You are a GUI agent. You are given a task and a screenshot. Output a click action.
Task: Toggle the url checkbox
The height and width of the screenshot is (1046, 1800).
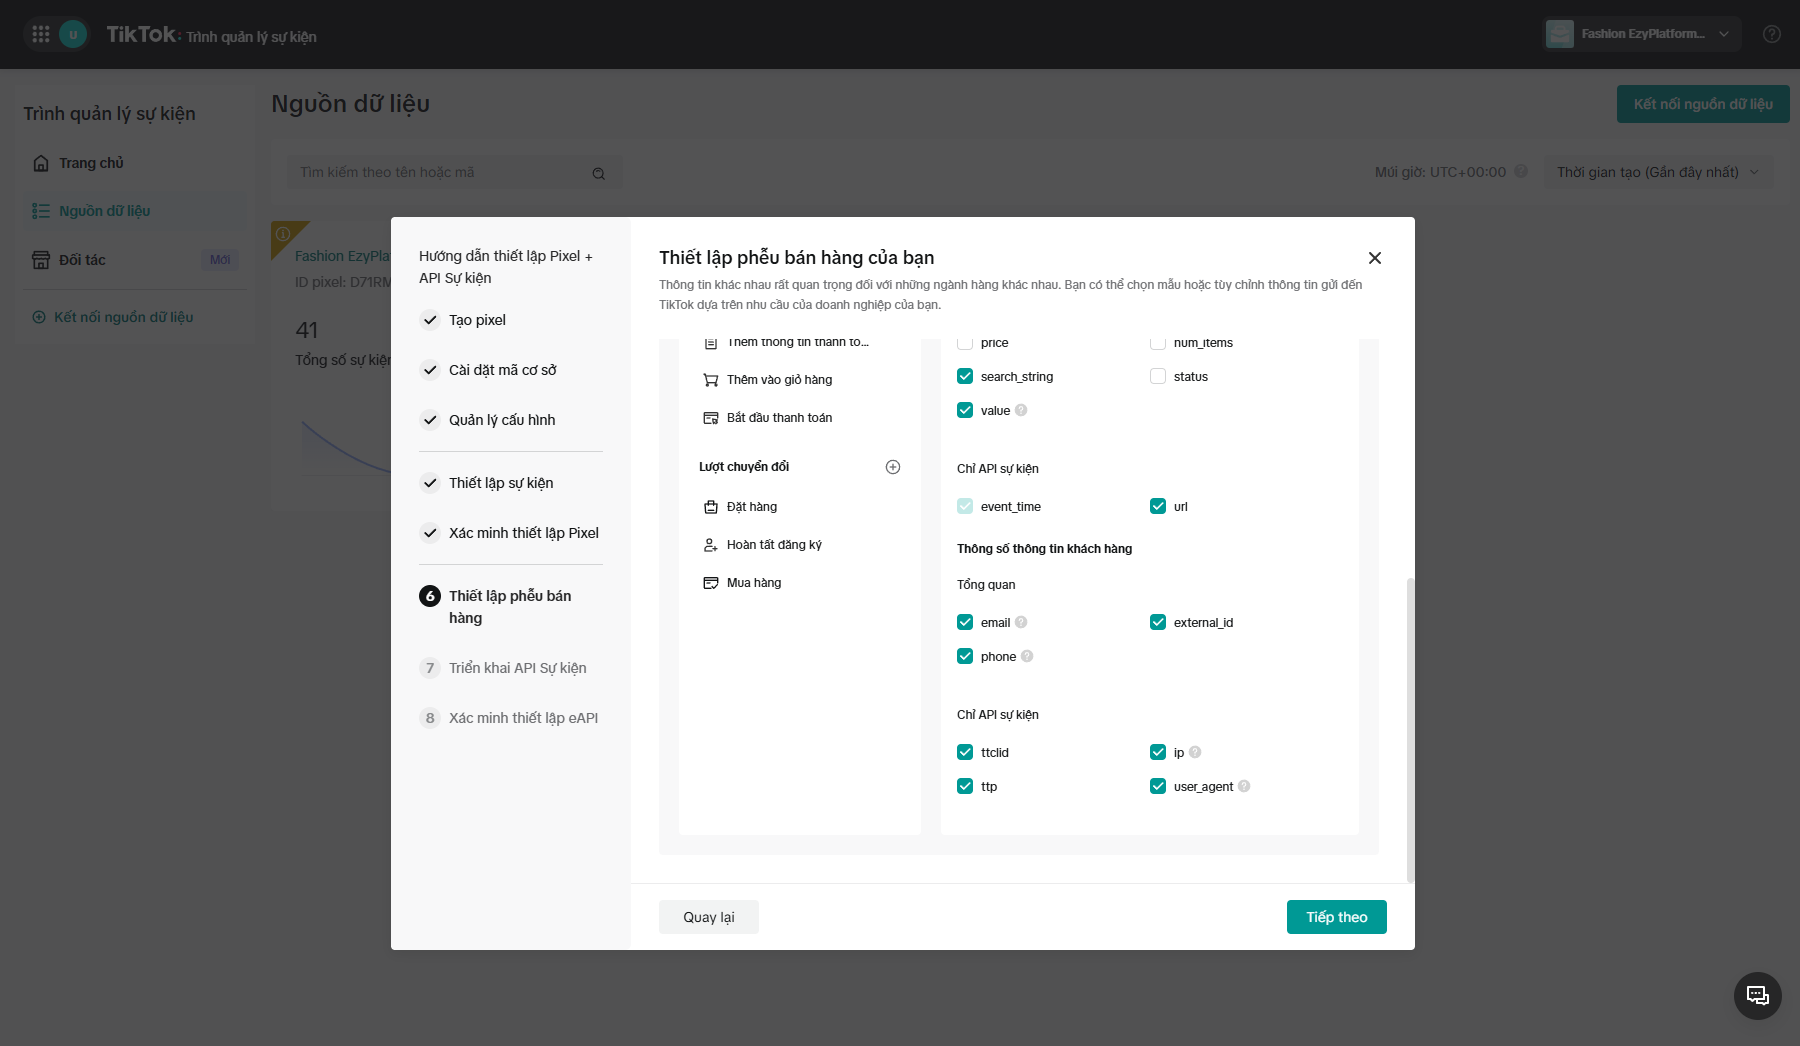click(x=1158, y=506)
